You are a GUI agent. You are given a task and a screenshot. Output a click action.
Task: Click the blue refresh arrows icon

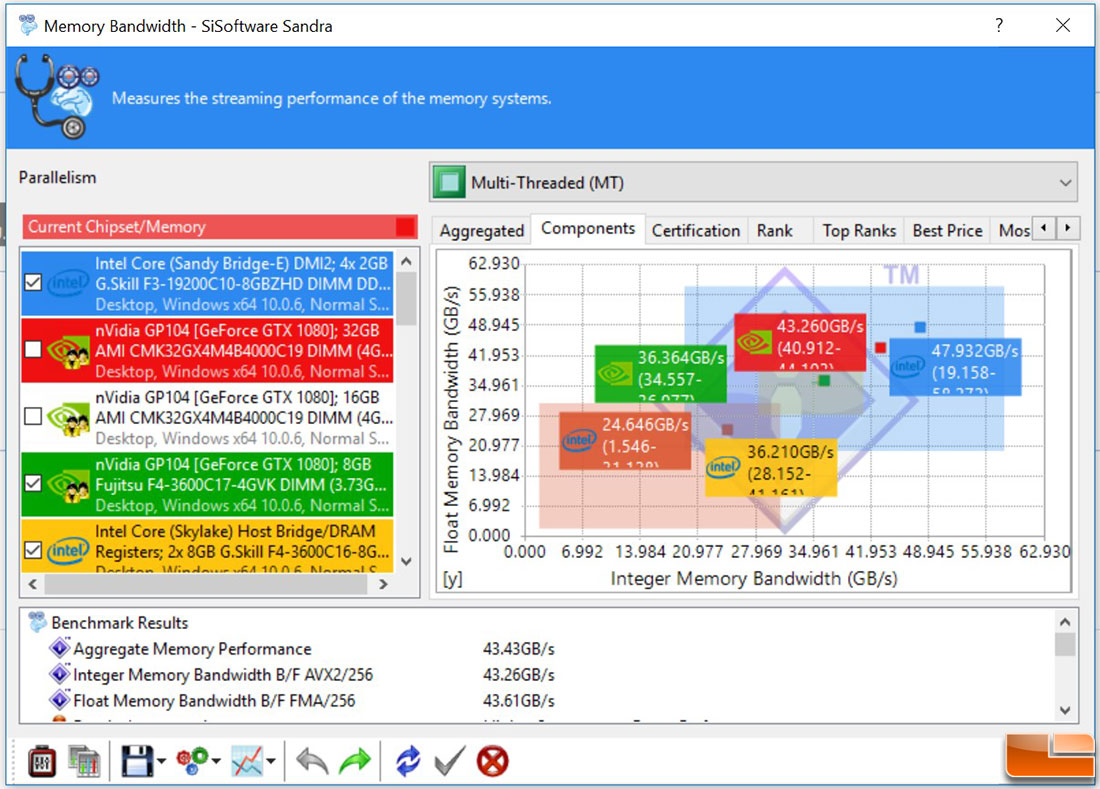408,762
